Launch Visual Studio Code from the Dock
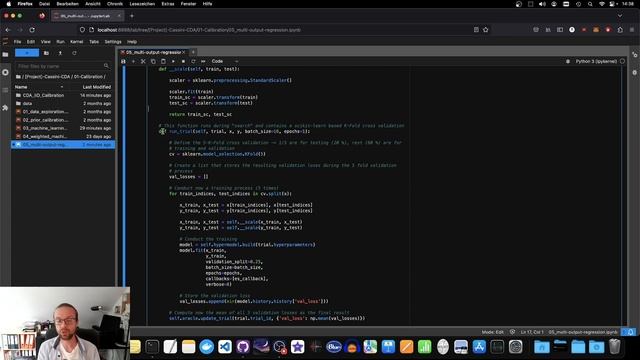The image size is (640, 360). coord(225,347)
